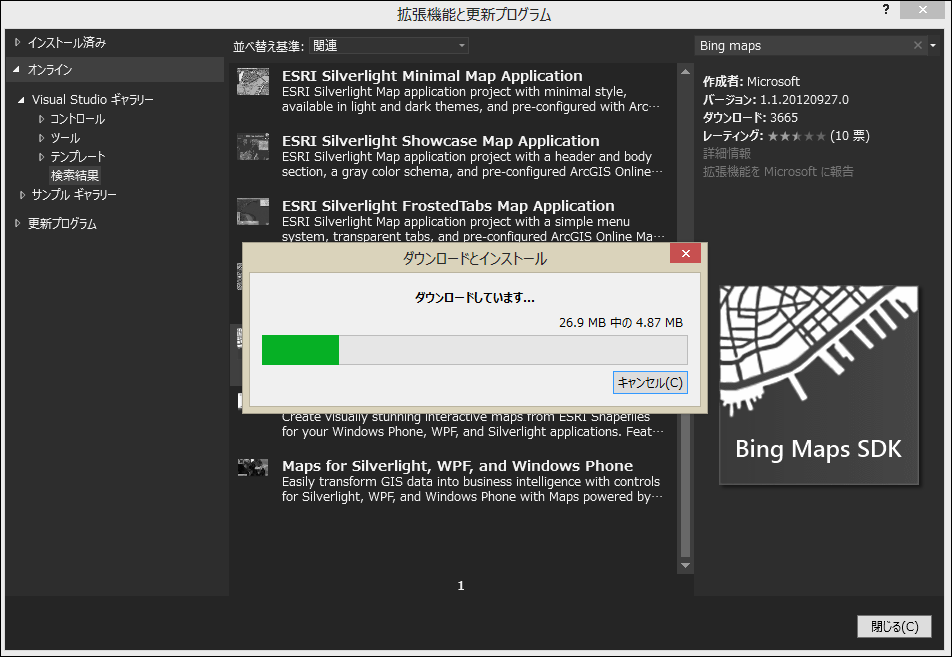This screenshot has height=657, width=952.
Task: Click the Bing Maps SDK preview image
Action: [818, 385]
